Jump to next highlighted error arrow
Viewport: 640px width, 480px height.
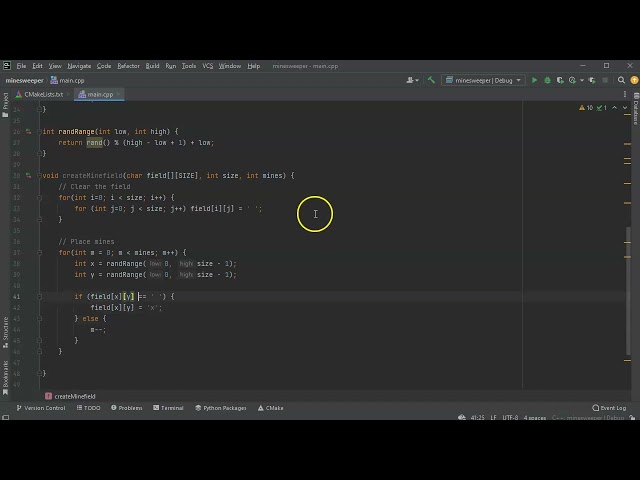[625, 108]
